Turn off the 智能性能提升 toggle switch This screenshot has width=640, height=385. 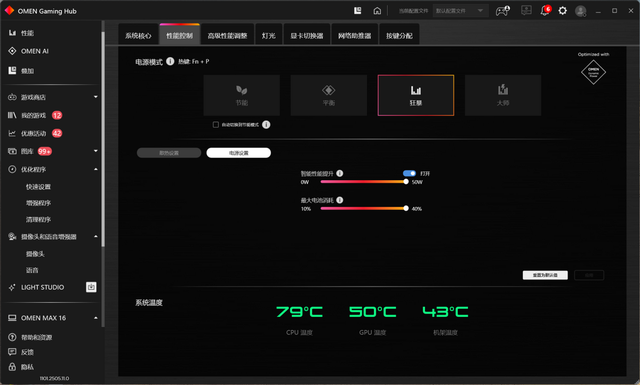409,173
